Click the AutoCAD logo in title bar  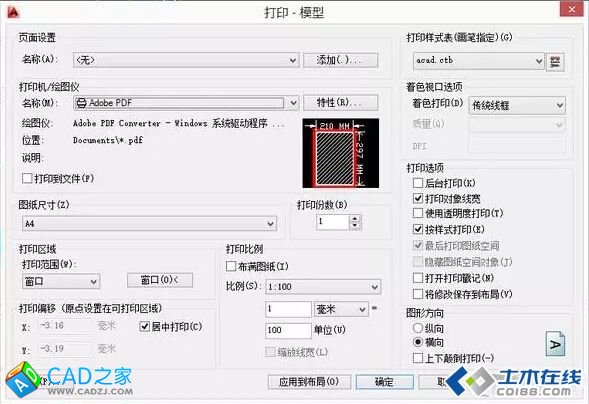[13, 12]
